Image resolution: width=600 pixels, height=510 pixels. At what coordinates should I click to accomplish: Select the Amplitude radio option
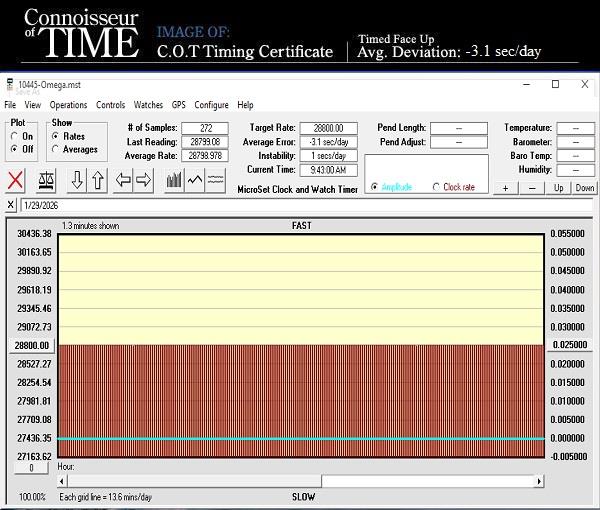[375, 187]
